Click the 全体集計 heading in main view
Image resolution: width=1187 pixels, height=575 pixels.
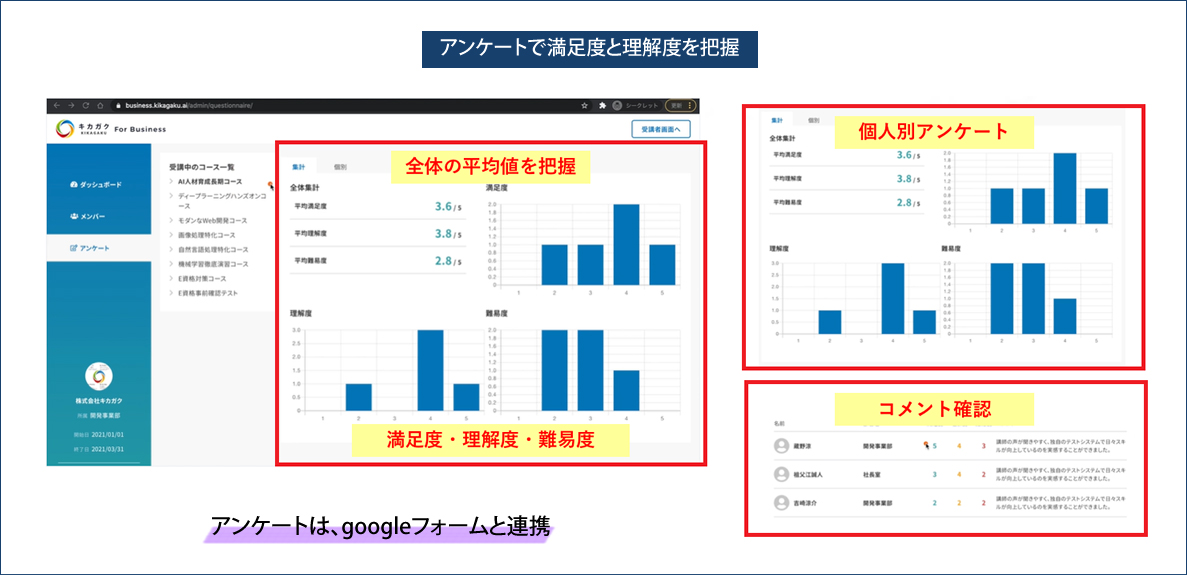[x=304, y=186]
